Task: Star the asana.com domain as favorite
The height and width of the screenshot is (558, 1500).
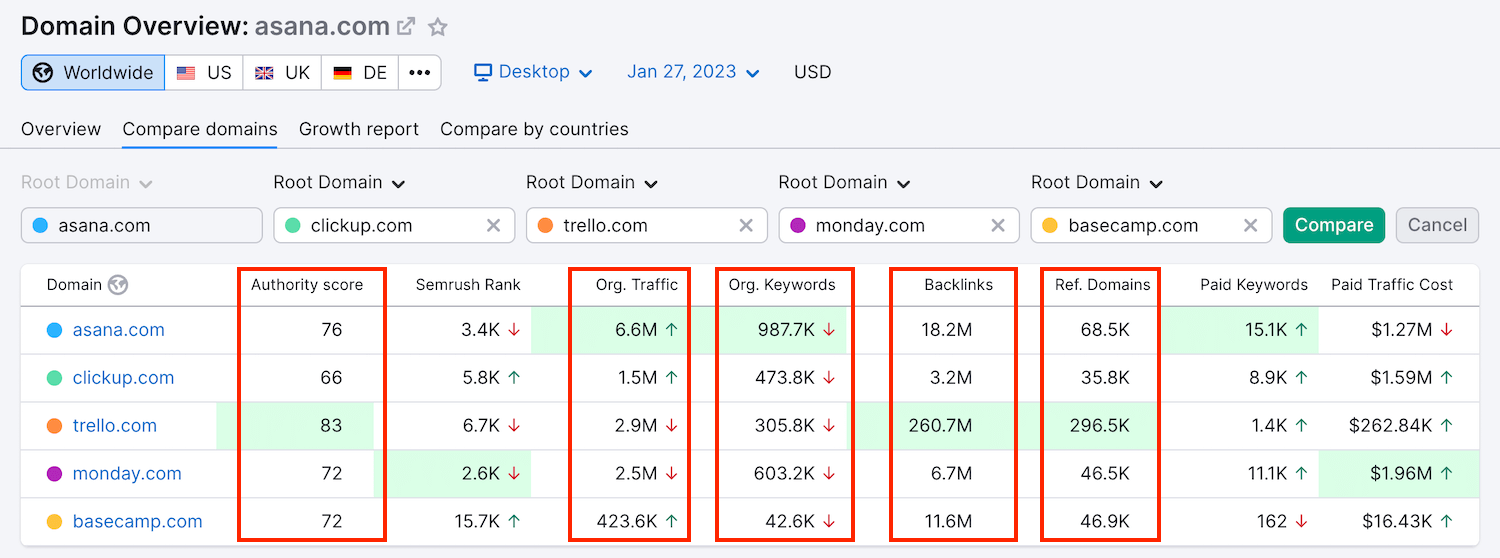Action: pyautogui.click(x=438, y=27)
